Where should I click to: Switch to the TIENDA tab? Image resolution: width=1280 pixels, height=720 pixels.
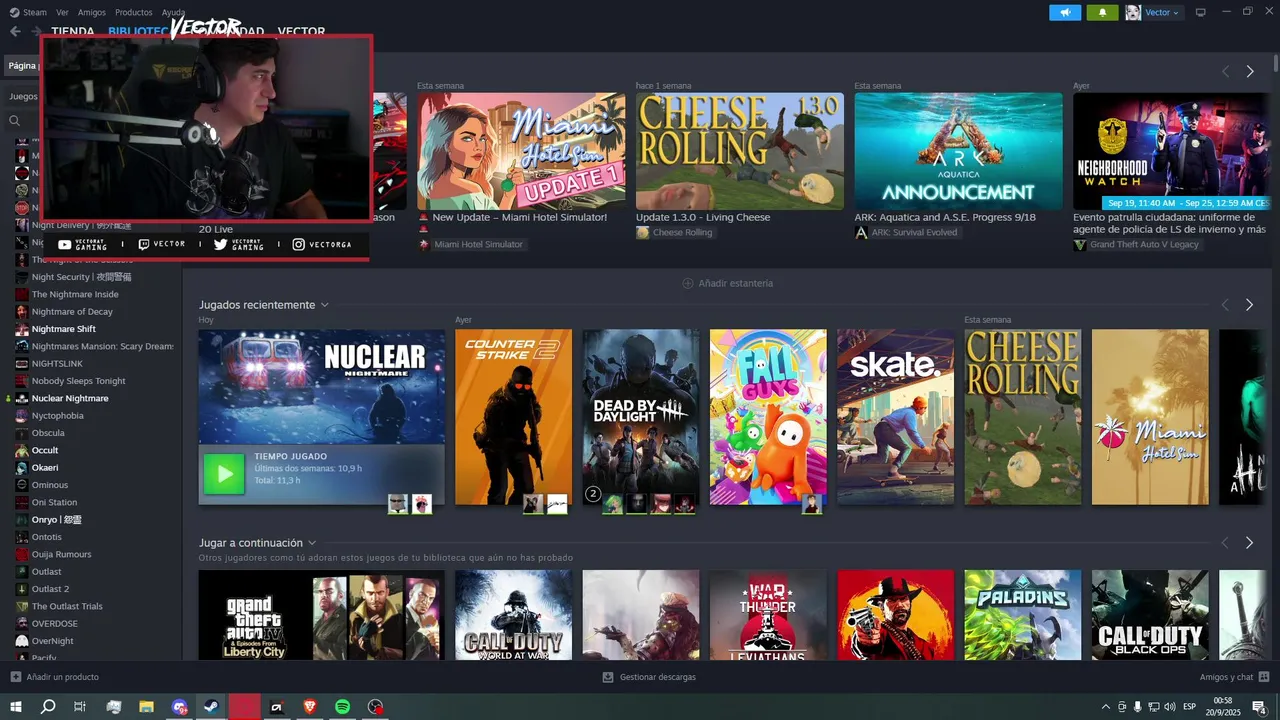click(73, 31)
